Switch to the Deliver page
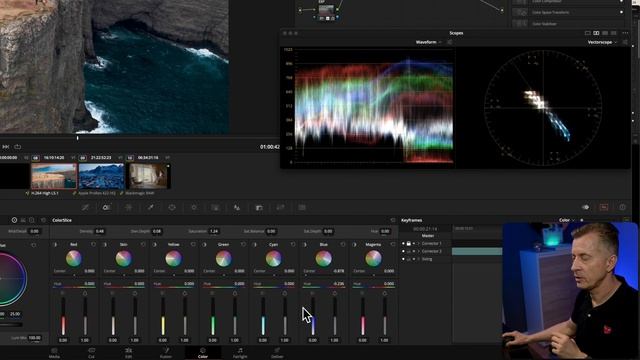Viewport: 640px width, 360px height. 277,353
